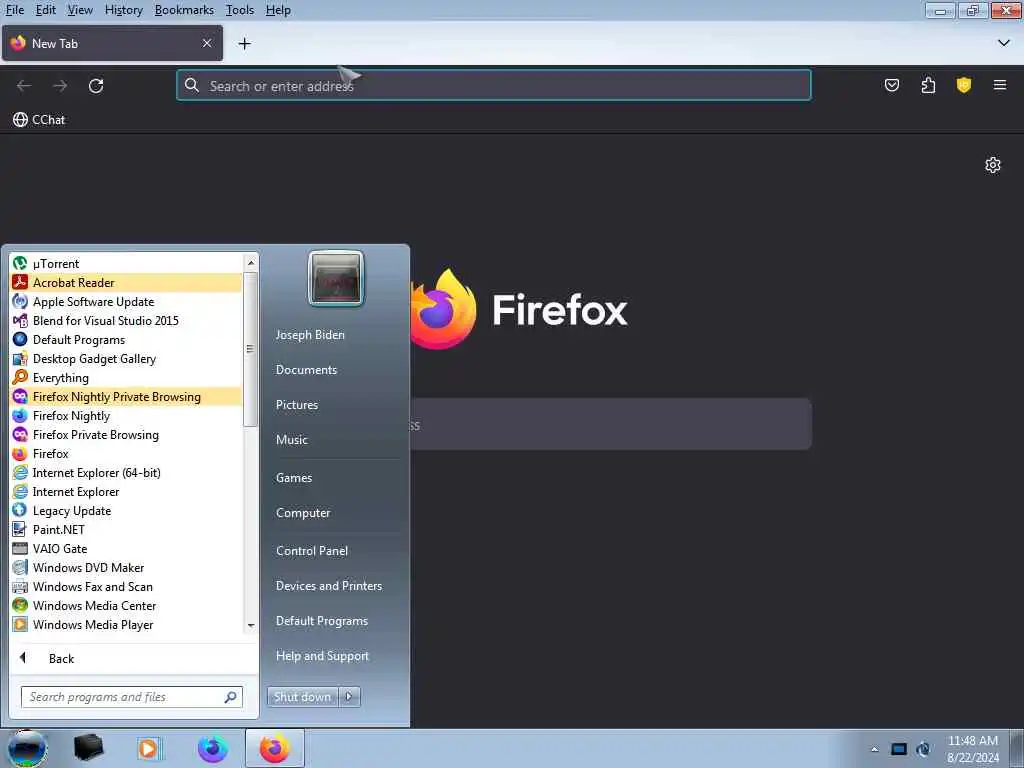Open Computer from Start menu
The image size is (1024, 768).
coord(303,513)
